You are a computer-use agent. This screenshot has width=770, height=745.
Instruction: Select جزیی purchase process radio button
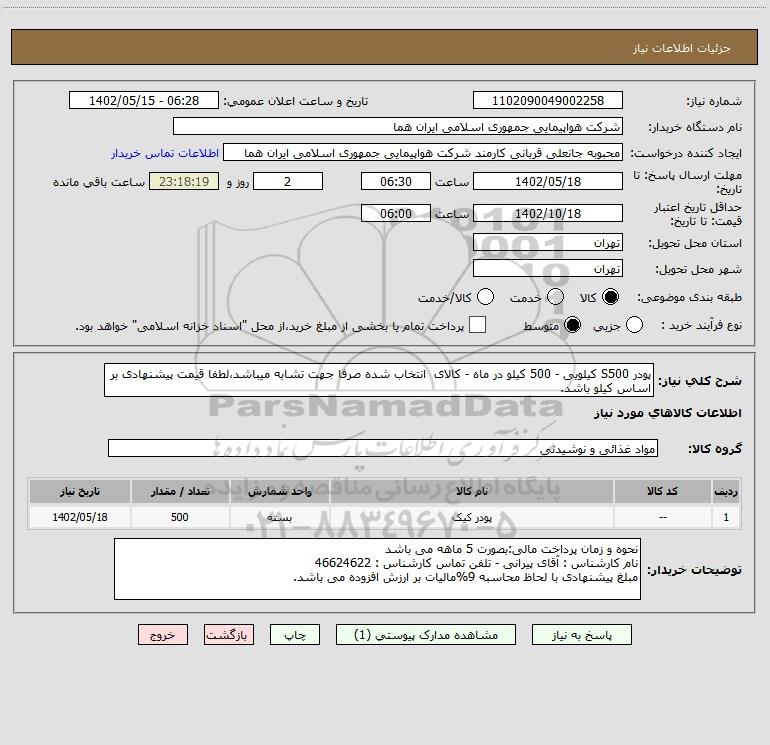634,325
